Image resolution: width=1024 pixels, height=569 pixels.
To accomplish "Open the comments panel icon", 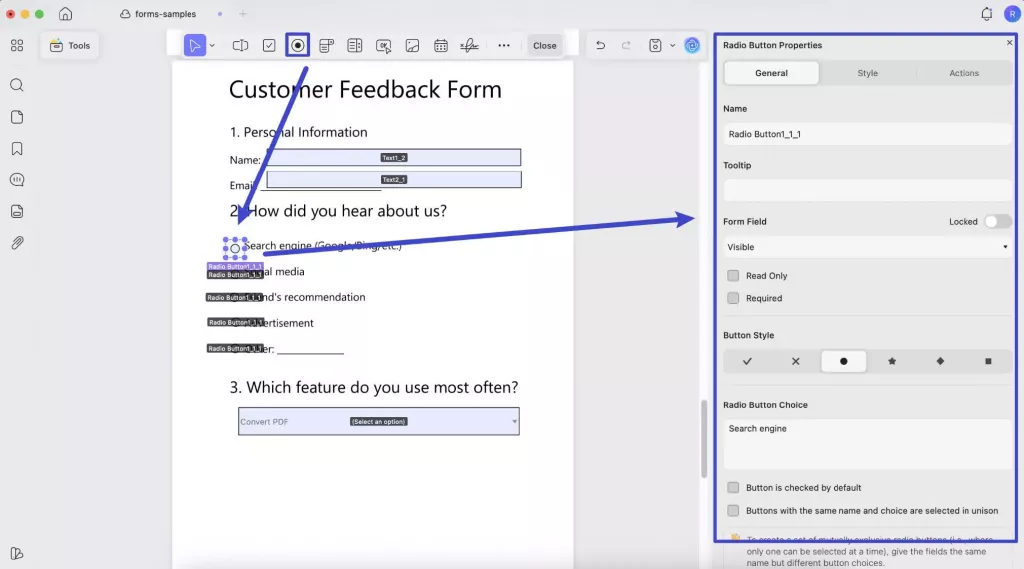I will coord(17,180).
